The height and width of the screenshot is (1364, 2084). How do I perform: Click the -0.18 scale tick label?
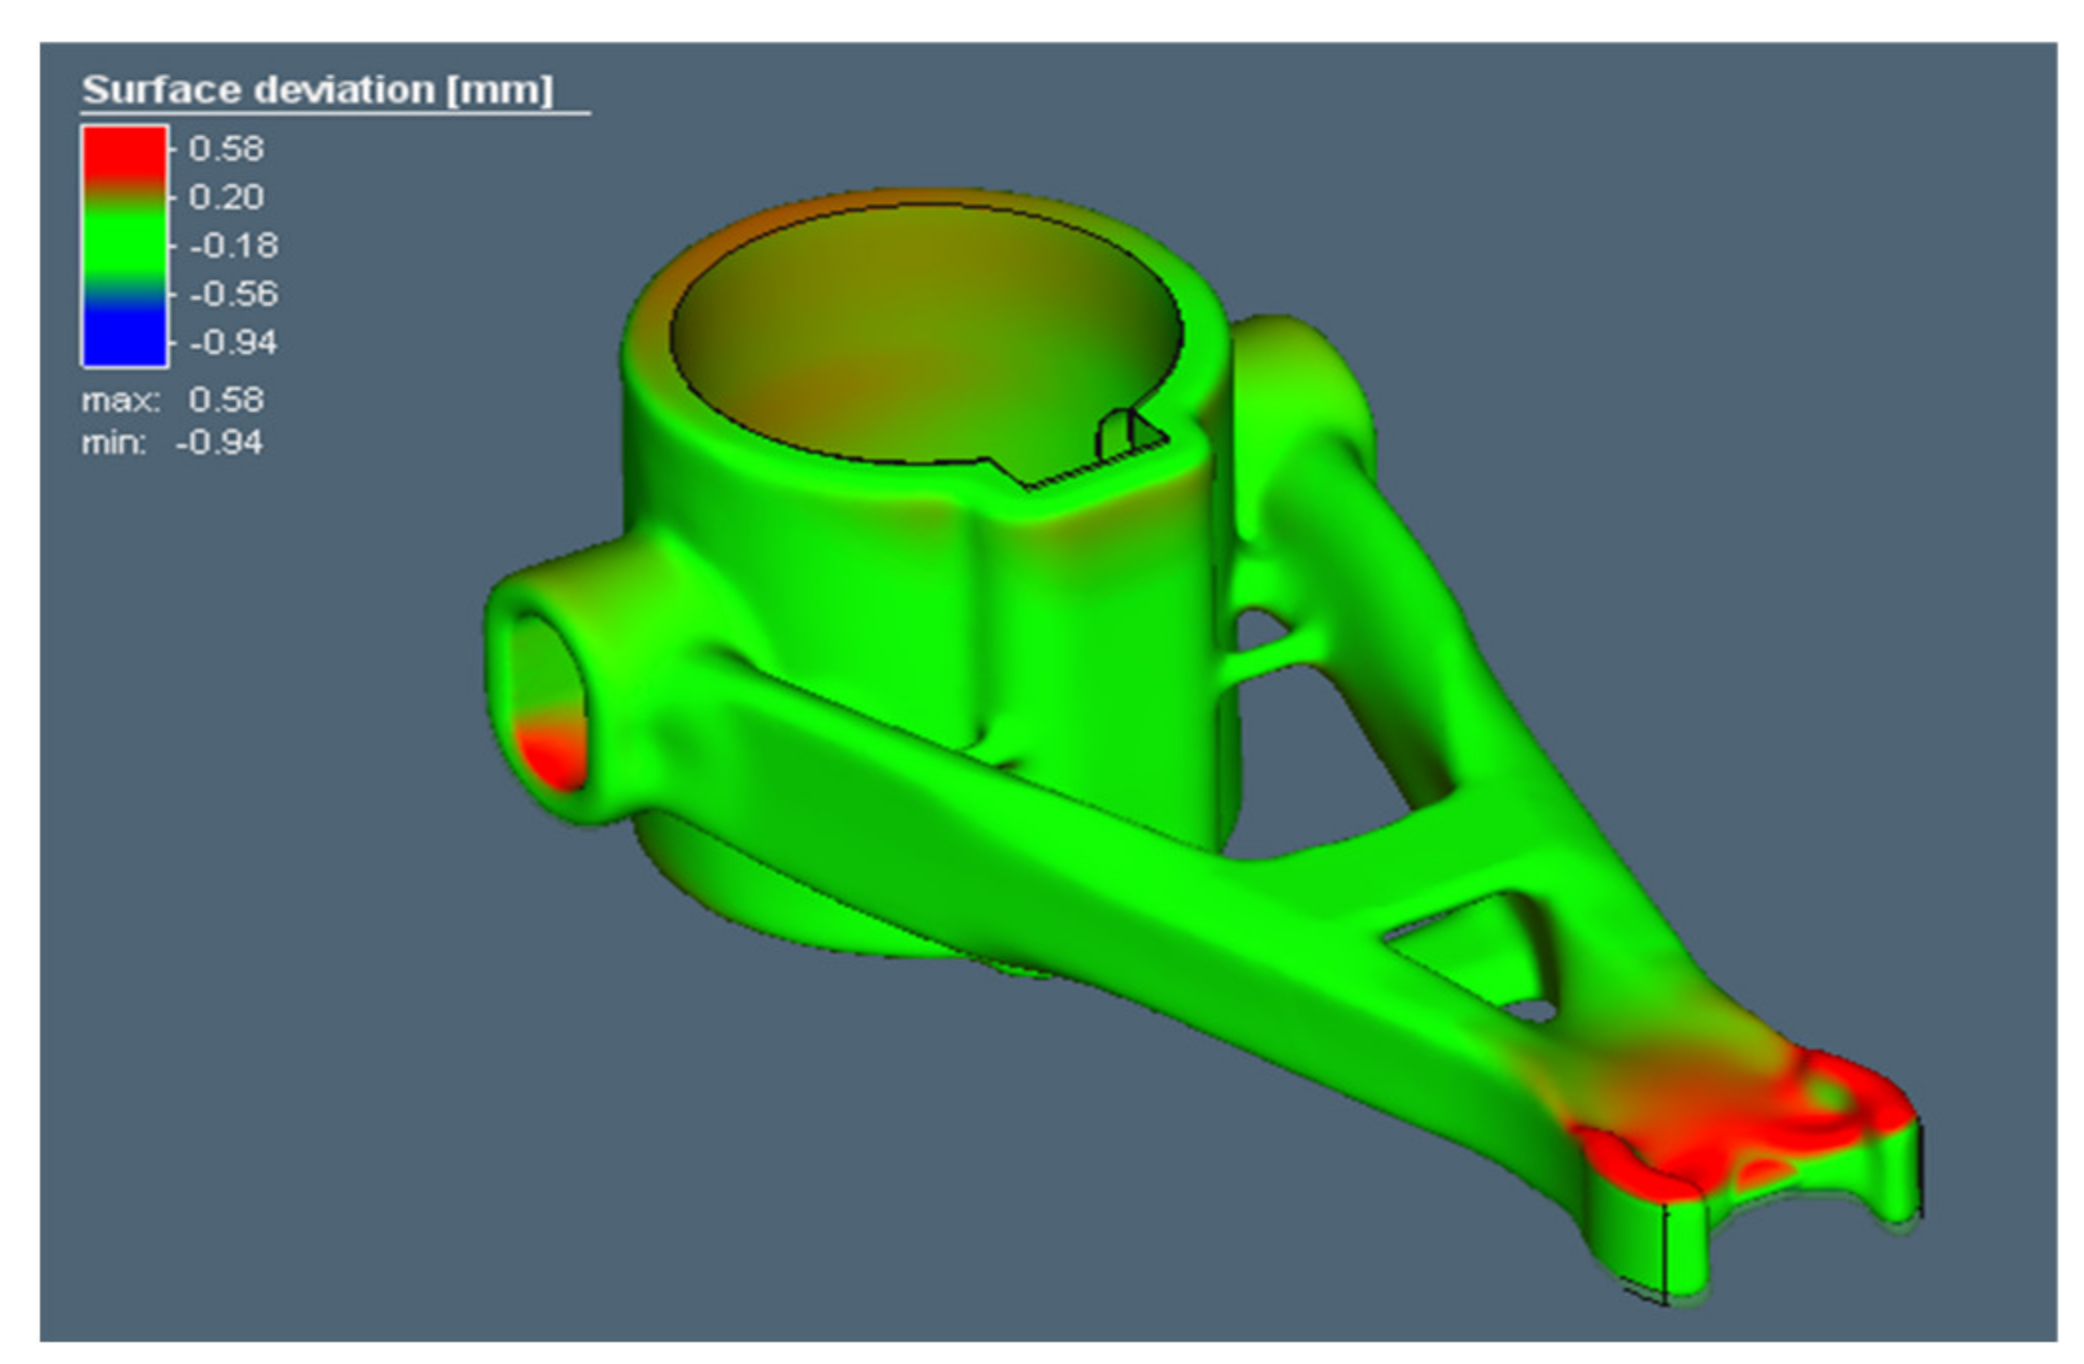coord(233,246)
